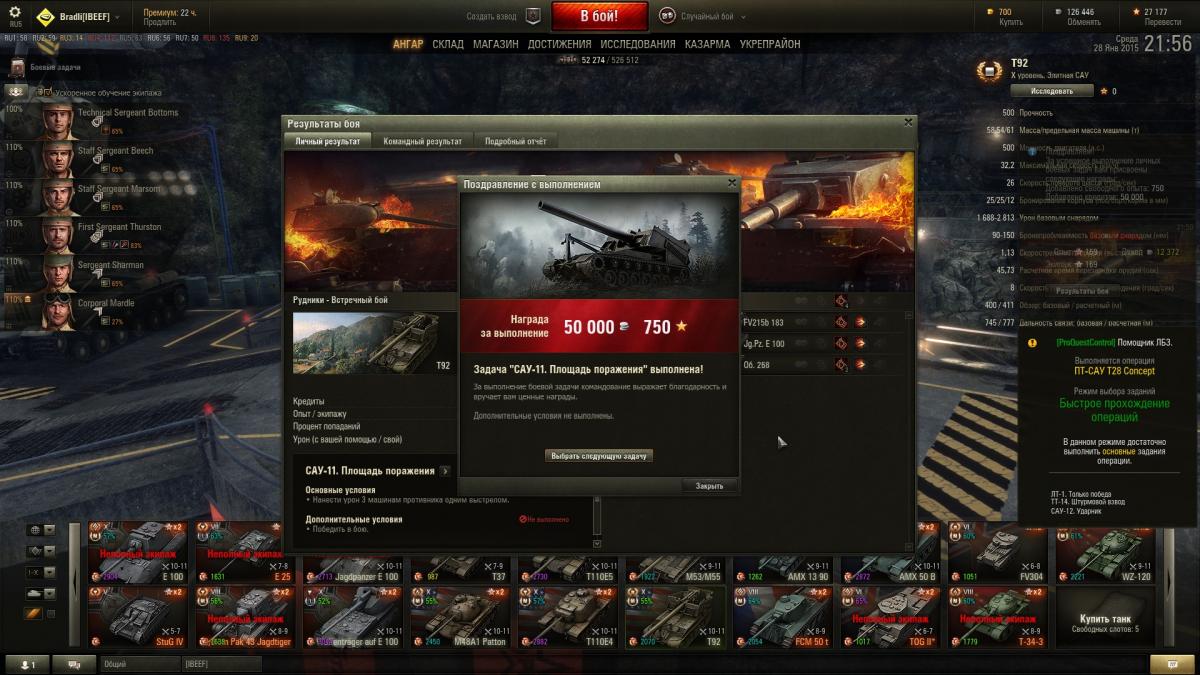The width and height of the screenshot is (1200, 675).
Task: Expand the Bradli[IBEEF] account dropdown
Action: pos(117,17)
